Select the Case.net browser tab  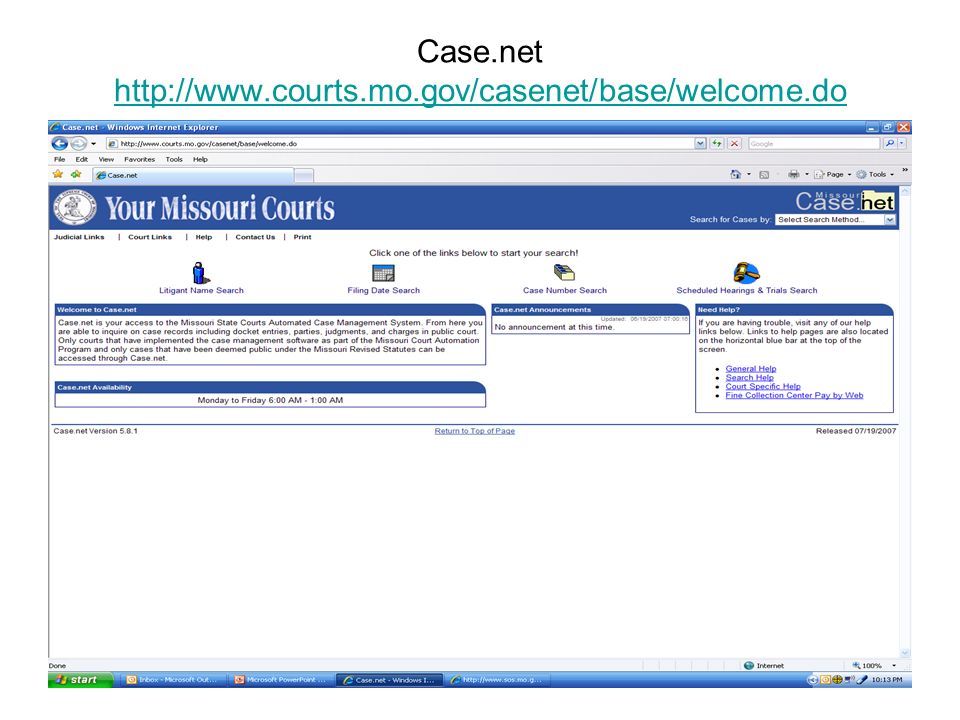tap(193, 175)
